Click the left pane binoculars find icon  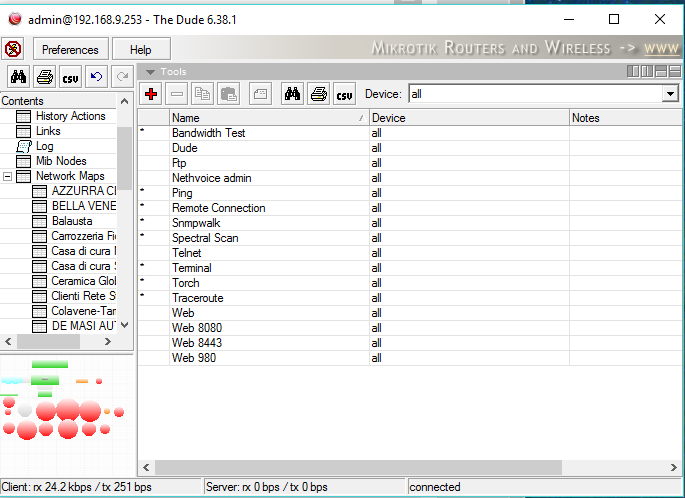[x=19, y=77]
